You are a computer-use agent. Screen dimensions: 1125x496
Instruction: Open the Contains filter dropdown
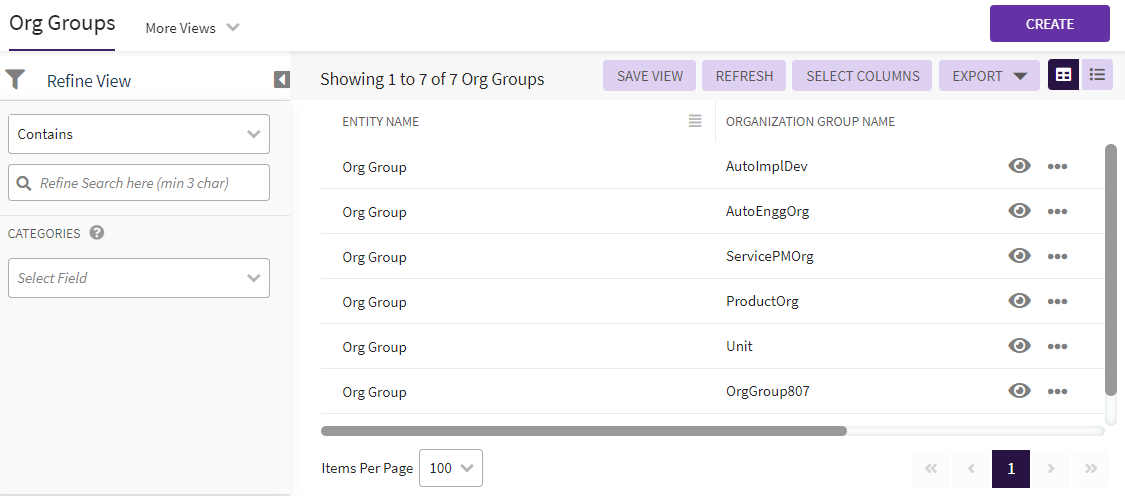coord(139,134)
